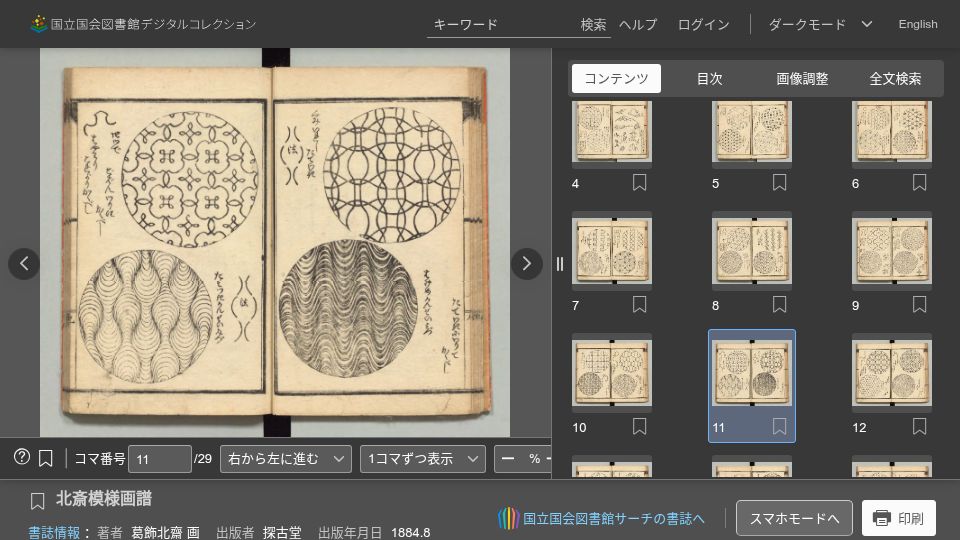Viewport: 960px width, 540px height.
Task: Click the 印刷 print button
Action: tap(898, 518)
